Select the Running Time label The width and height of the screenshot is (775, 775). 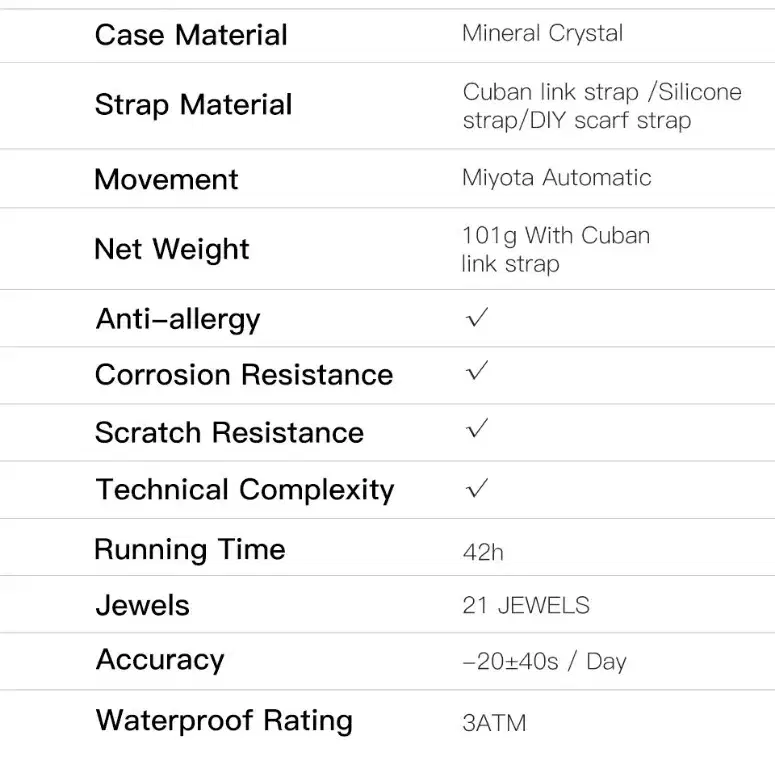click(190, 550)
